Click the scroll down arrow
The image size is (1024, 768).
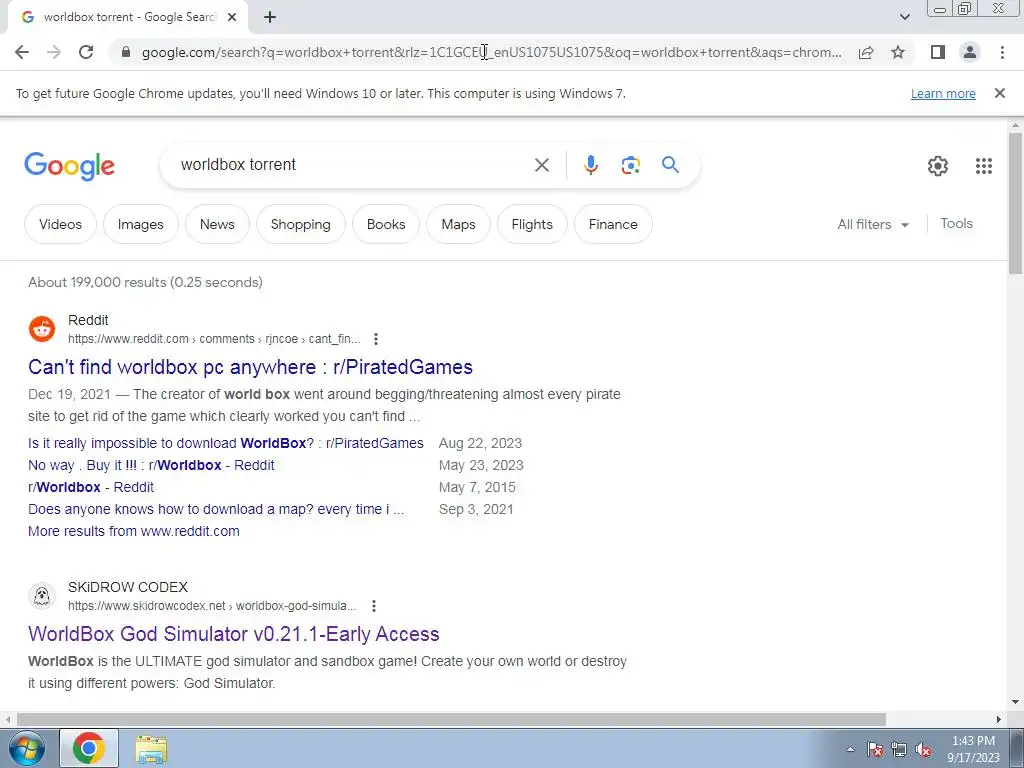[1015, 703]
